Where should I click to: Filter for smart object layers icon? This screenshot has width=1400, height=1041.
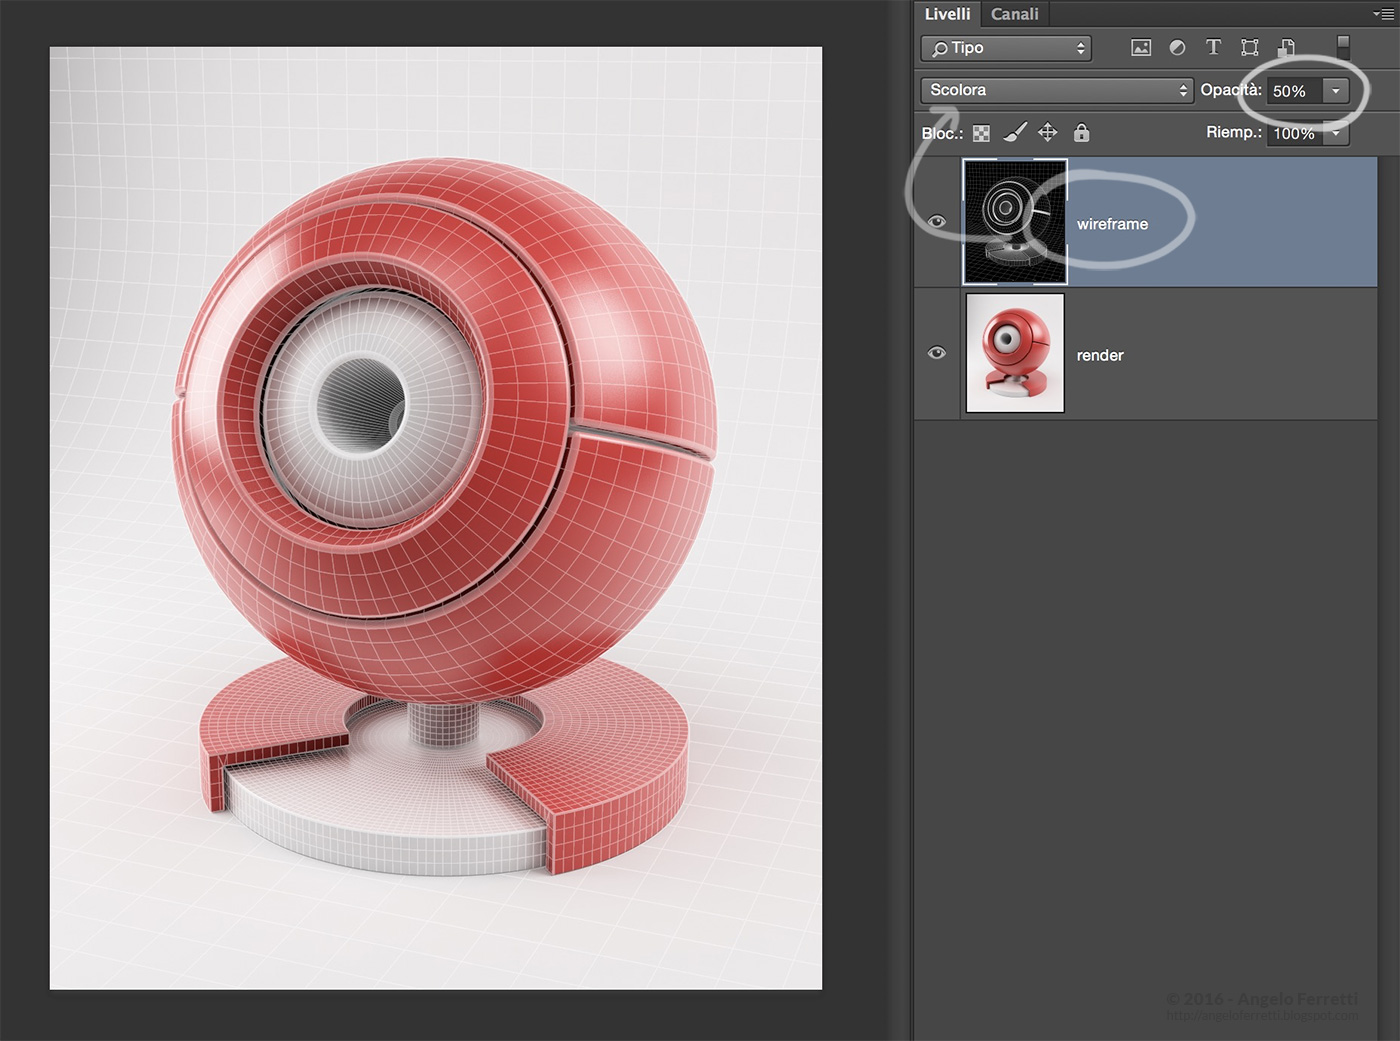coord(1286,48)
